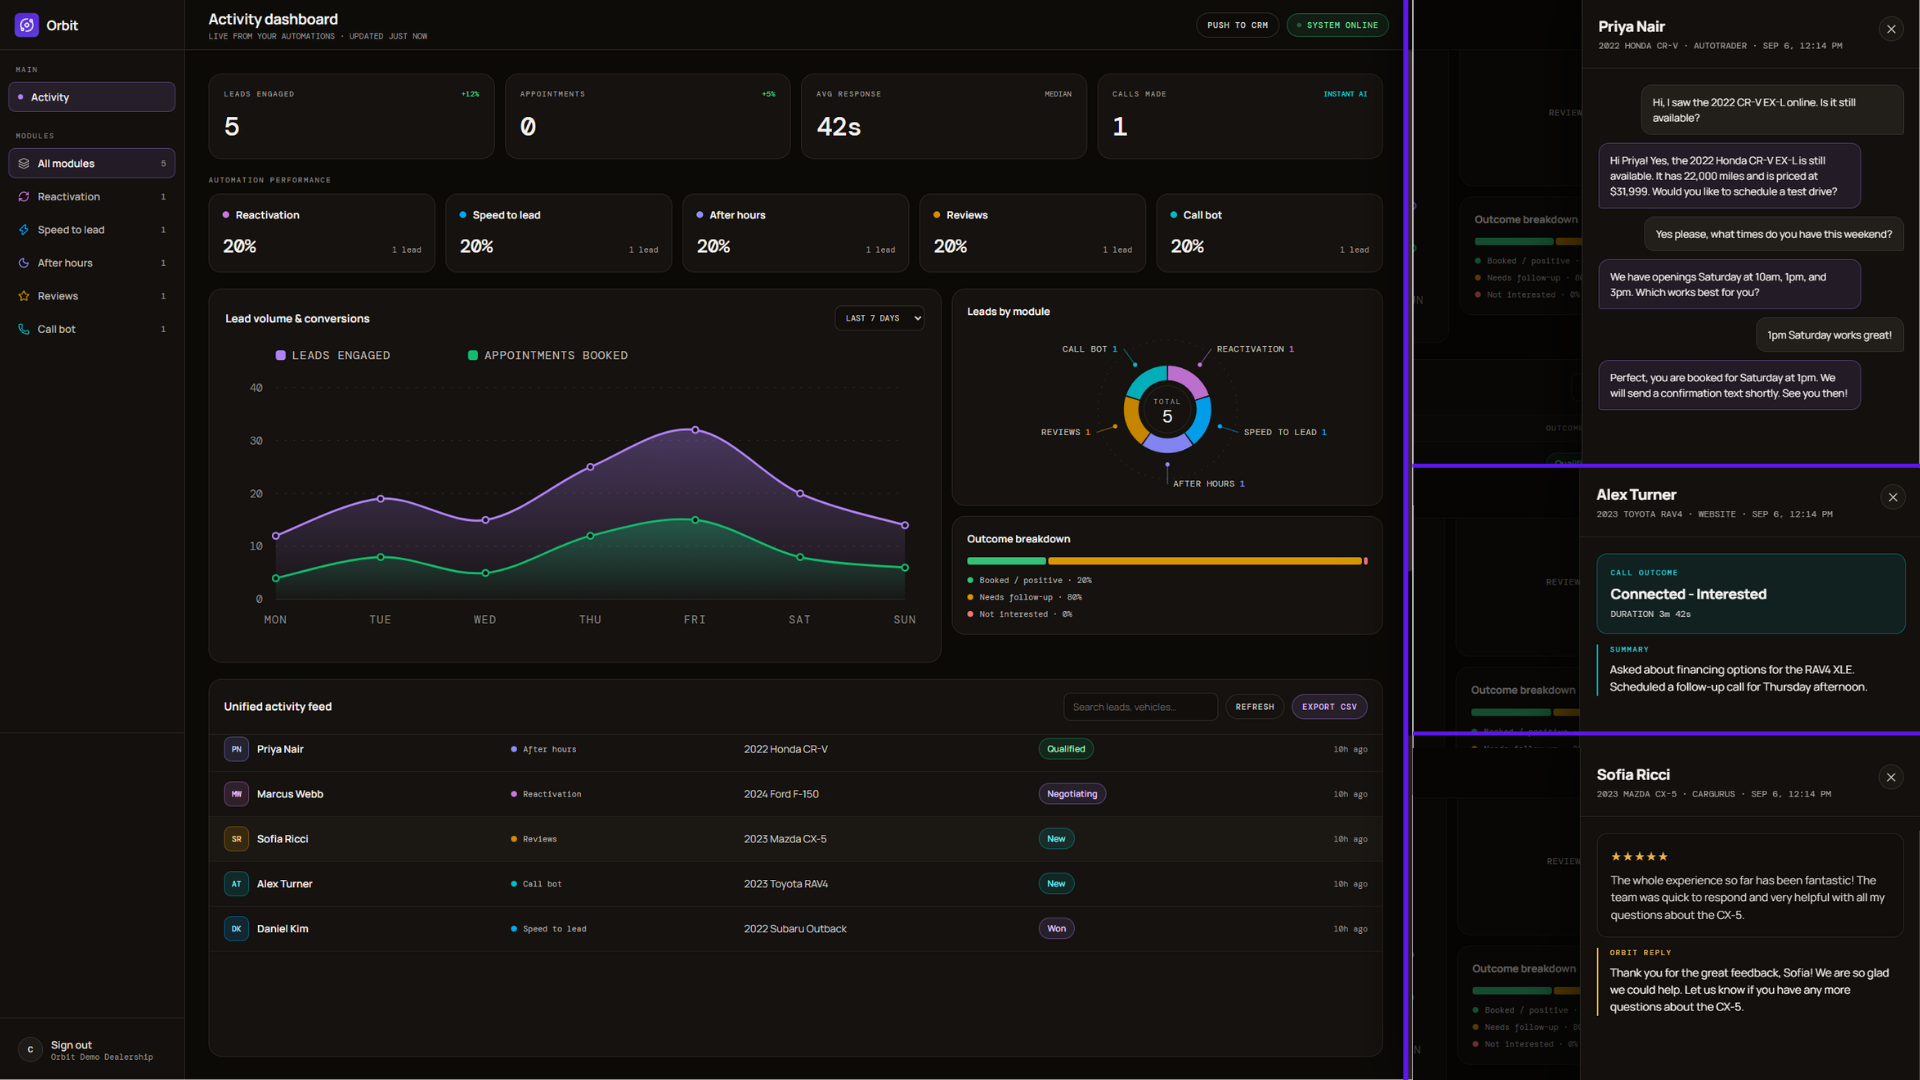Click the Reviews star icon in sidebar
Viewport: 1920px width, 1080px height.
24,296
